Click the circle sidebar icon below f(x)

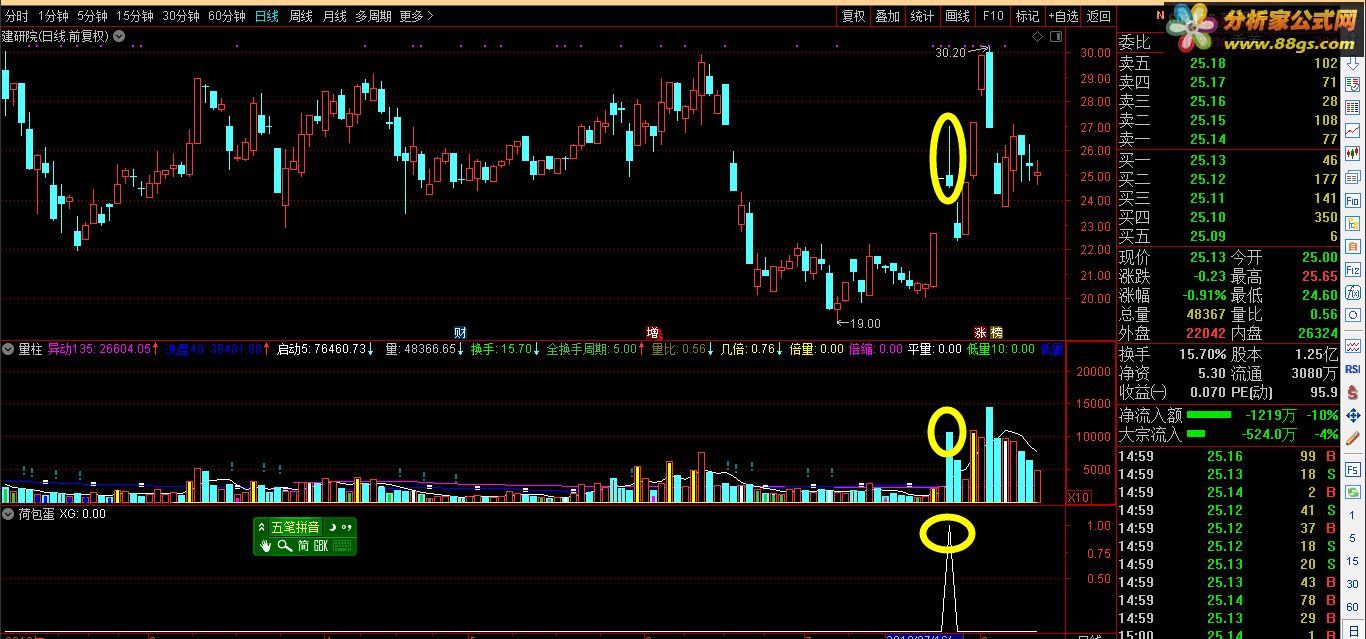click(1353, 315)
